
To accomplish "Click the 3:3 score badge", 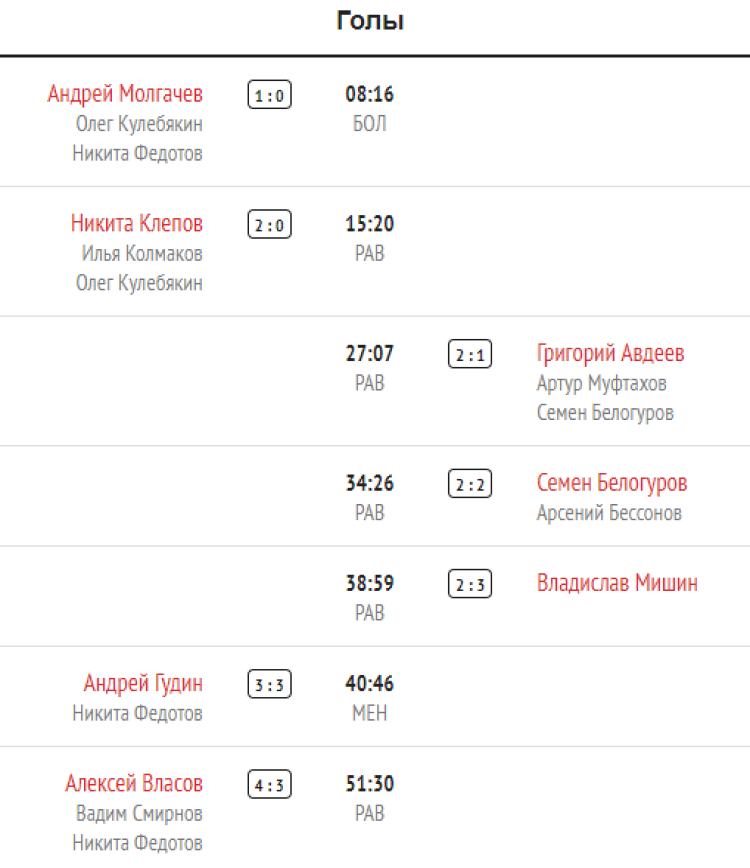I will click(x=269, y=685).
